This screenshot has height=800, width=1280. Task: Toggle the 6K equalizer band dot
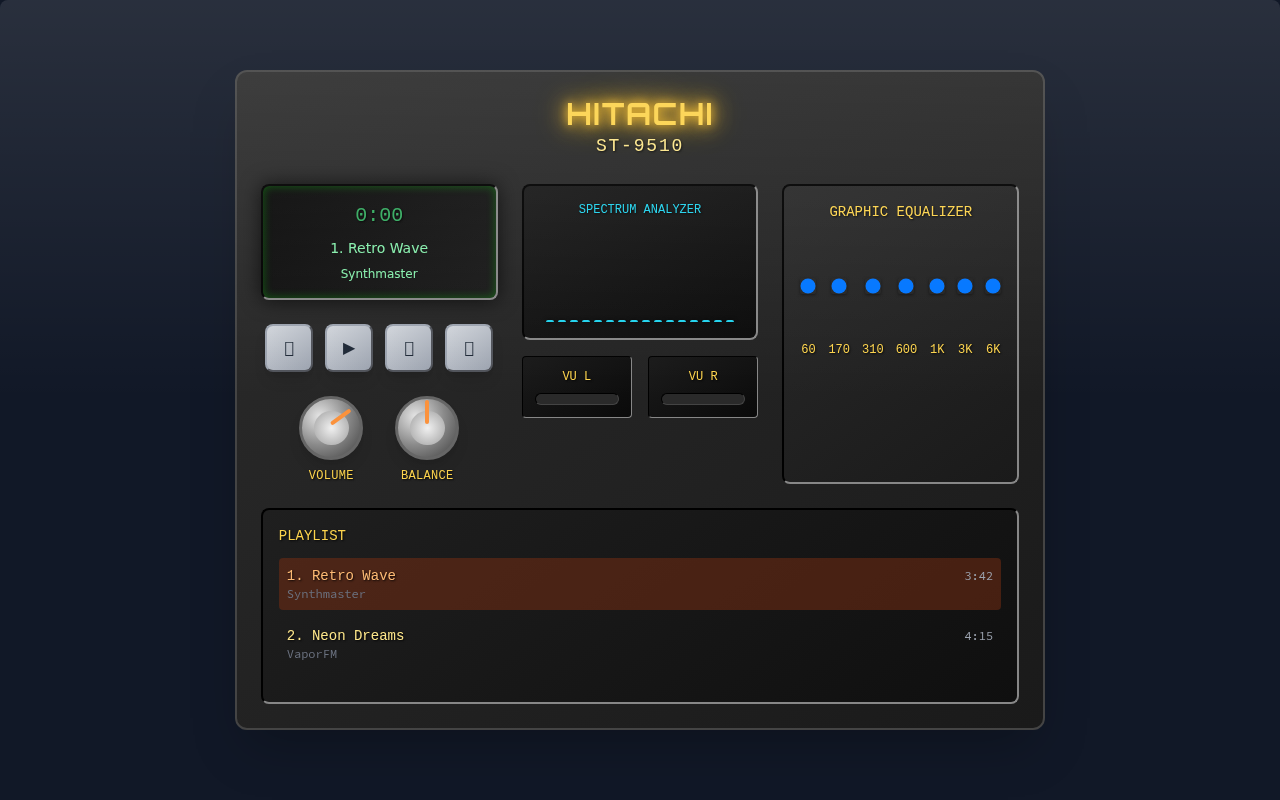click(992, 286)
